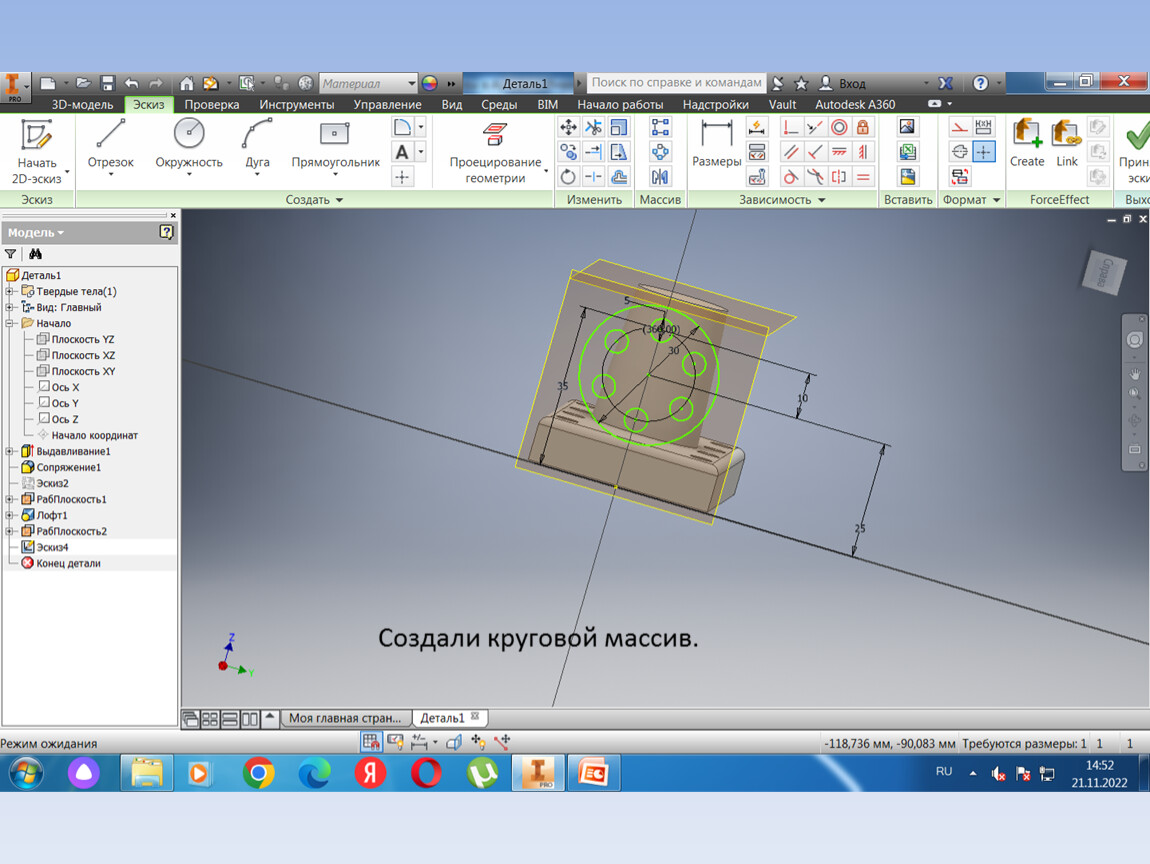Image resolution: width=1150 pixels, height=864 pixels.
Task: Open the Управление tab
Action: click(387, 104)
